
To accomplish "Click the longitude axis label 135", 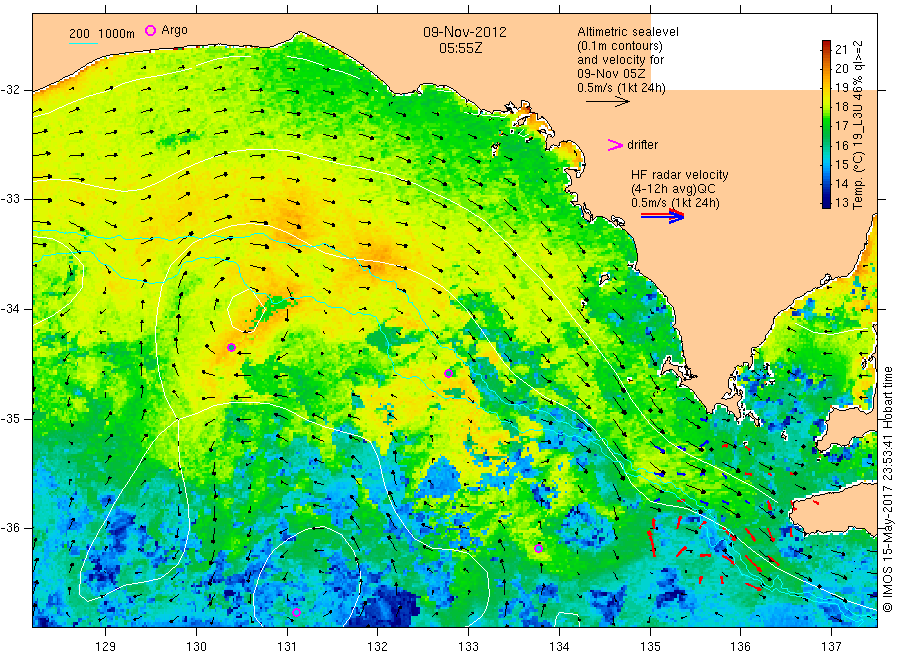I will coord(650,647).
